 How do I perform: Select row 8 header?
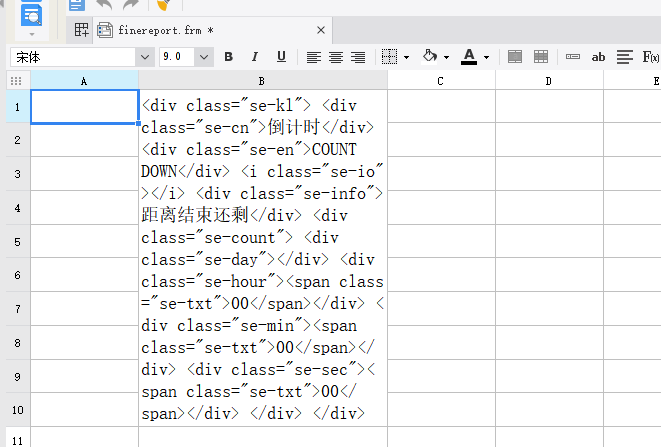tap(18, 342)
